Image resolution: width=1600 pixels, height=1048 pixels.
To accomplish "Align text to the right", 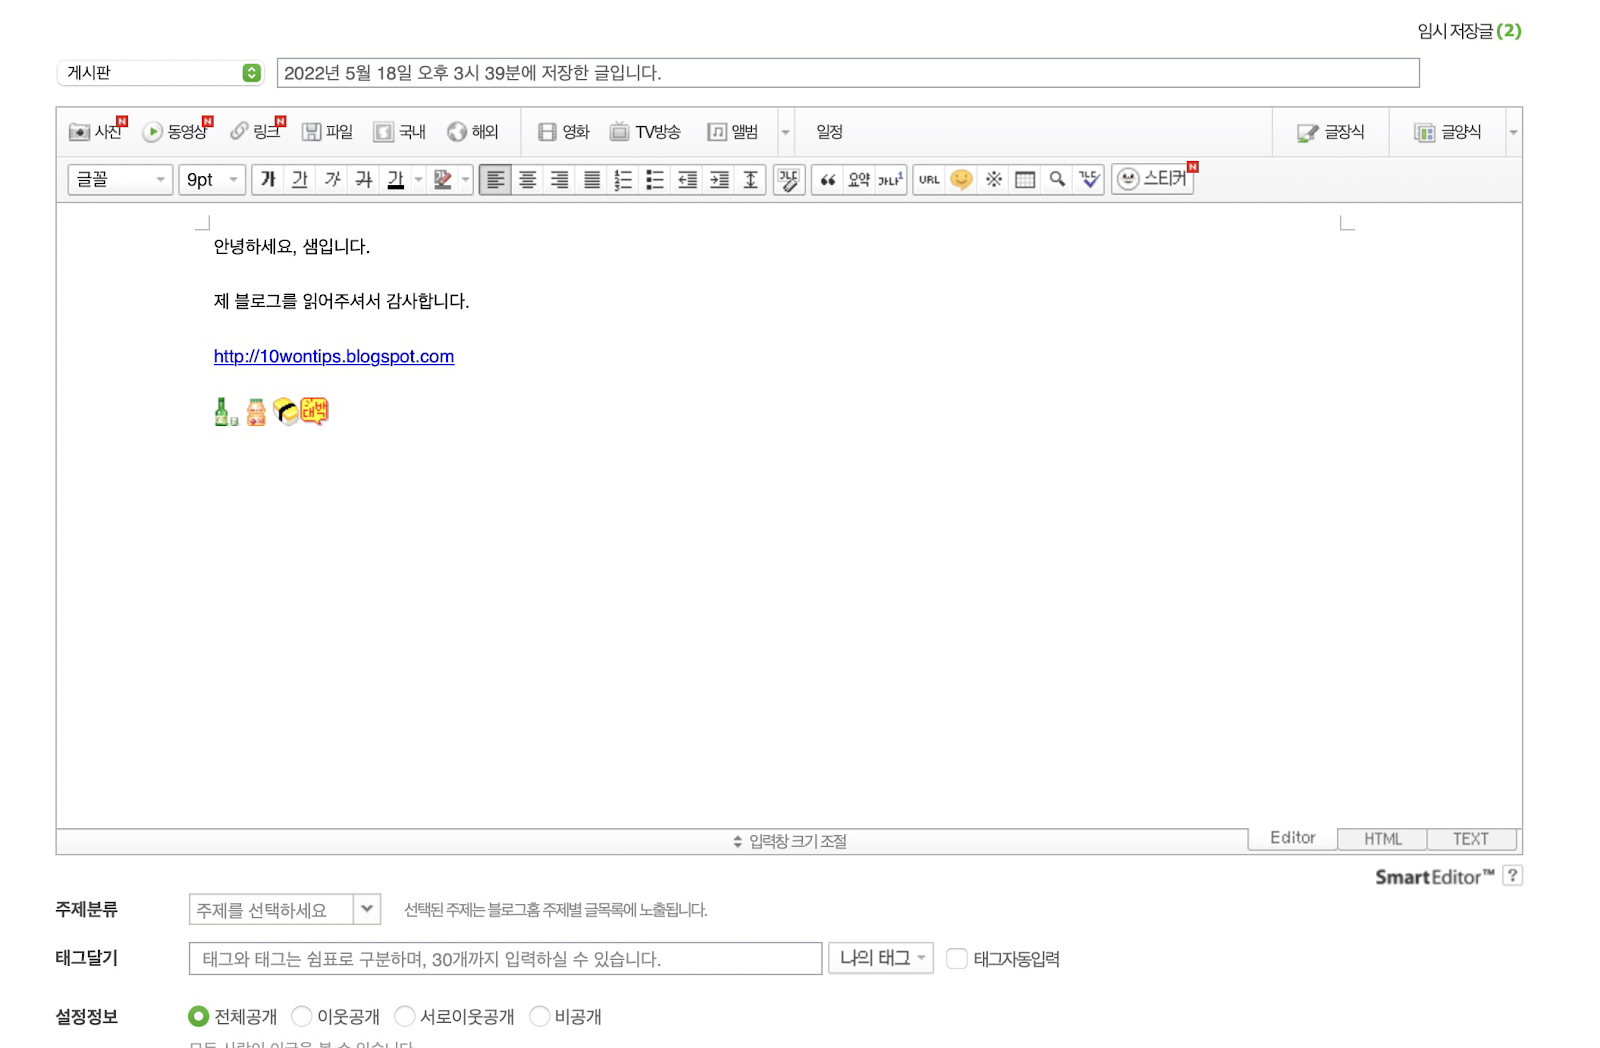I will click(x=560, y=180).
